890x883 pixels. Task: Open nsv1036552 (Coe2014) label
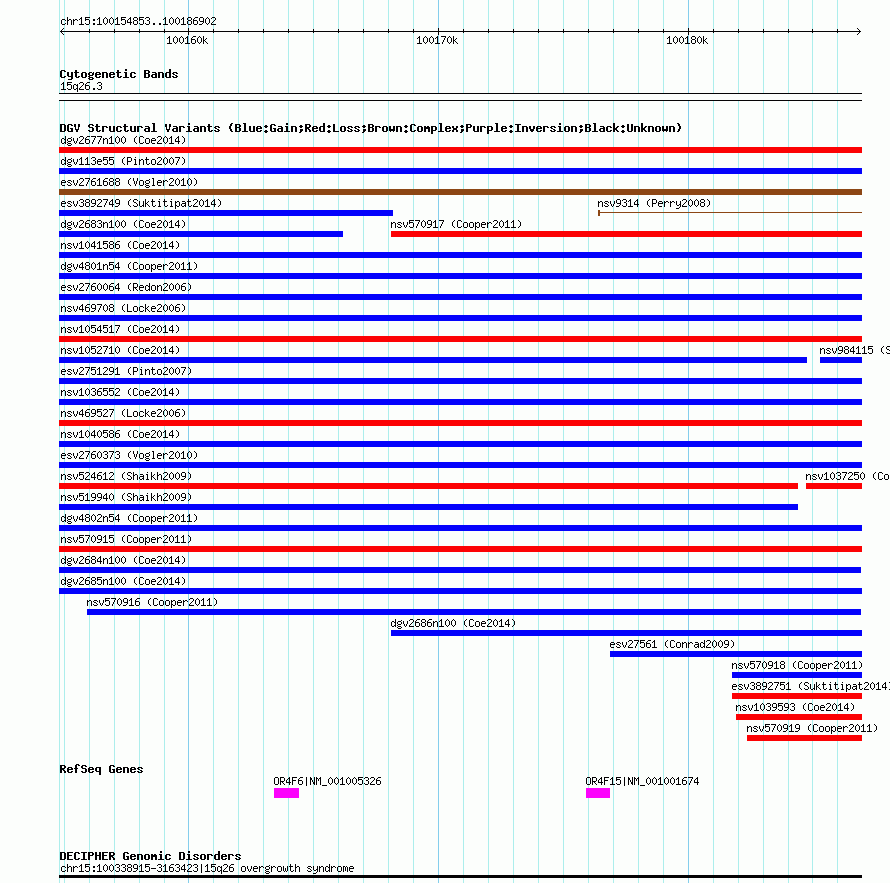(120, 392)
